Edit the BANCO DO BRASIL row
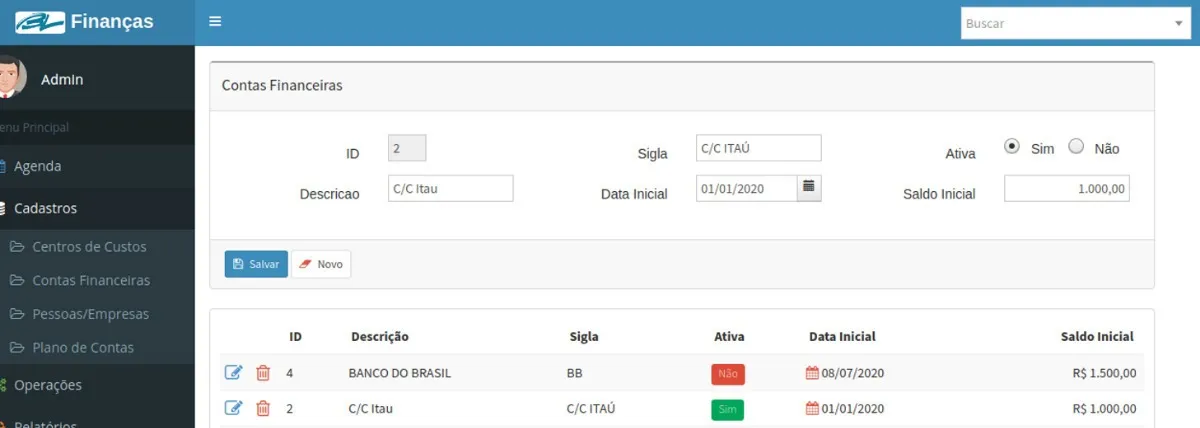The width and height of the screenshot is (1200, 428). pyautogui.click(x=233, y=373)
